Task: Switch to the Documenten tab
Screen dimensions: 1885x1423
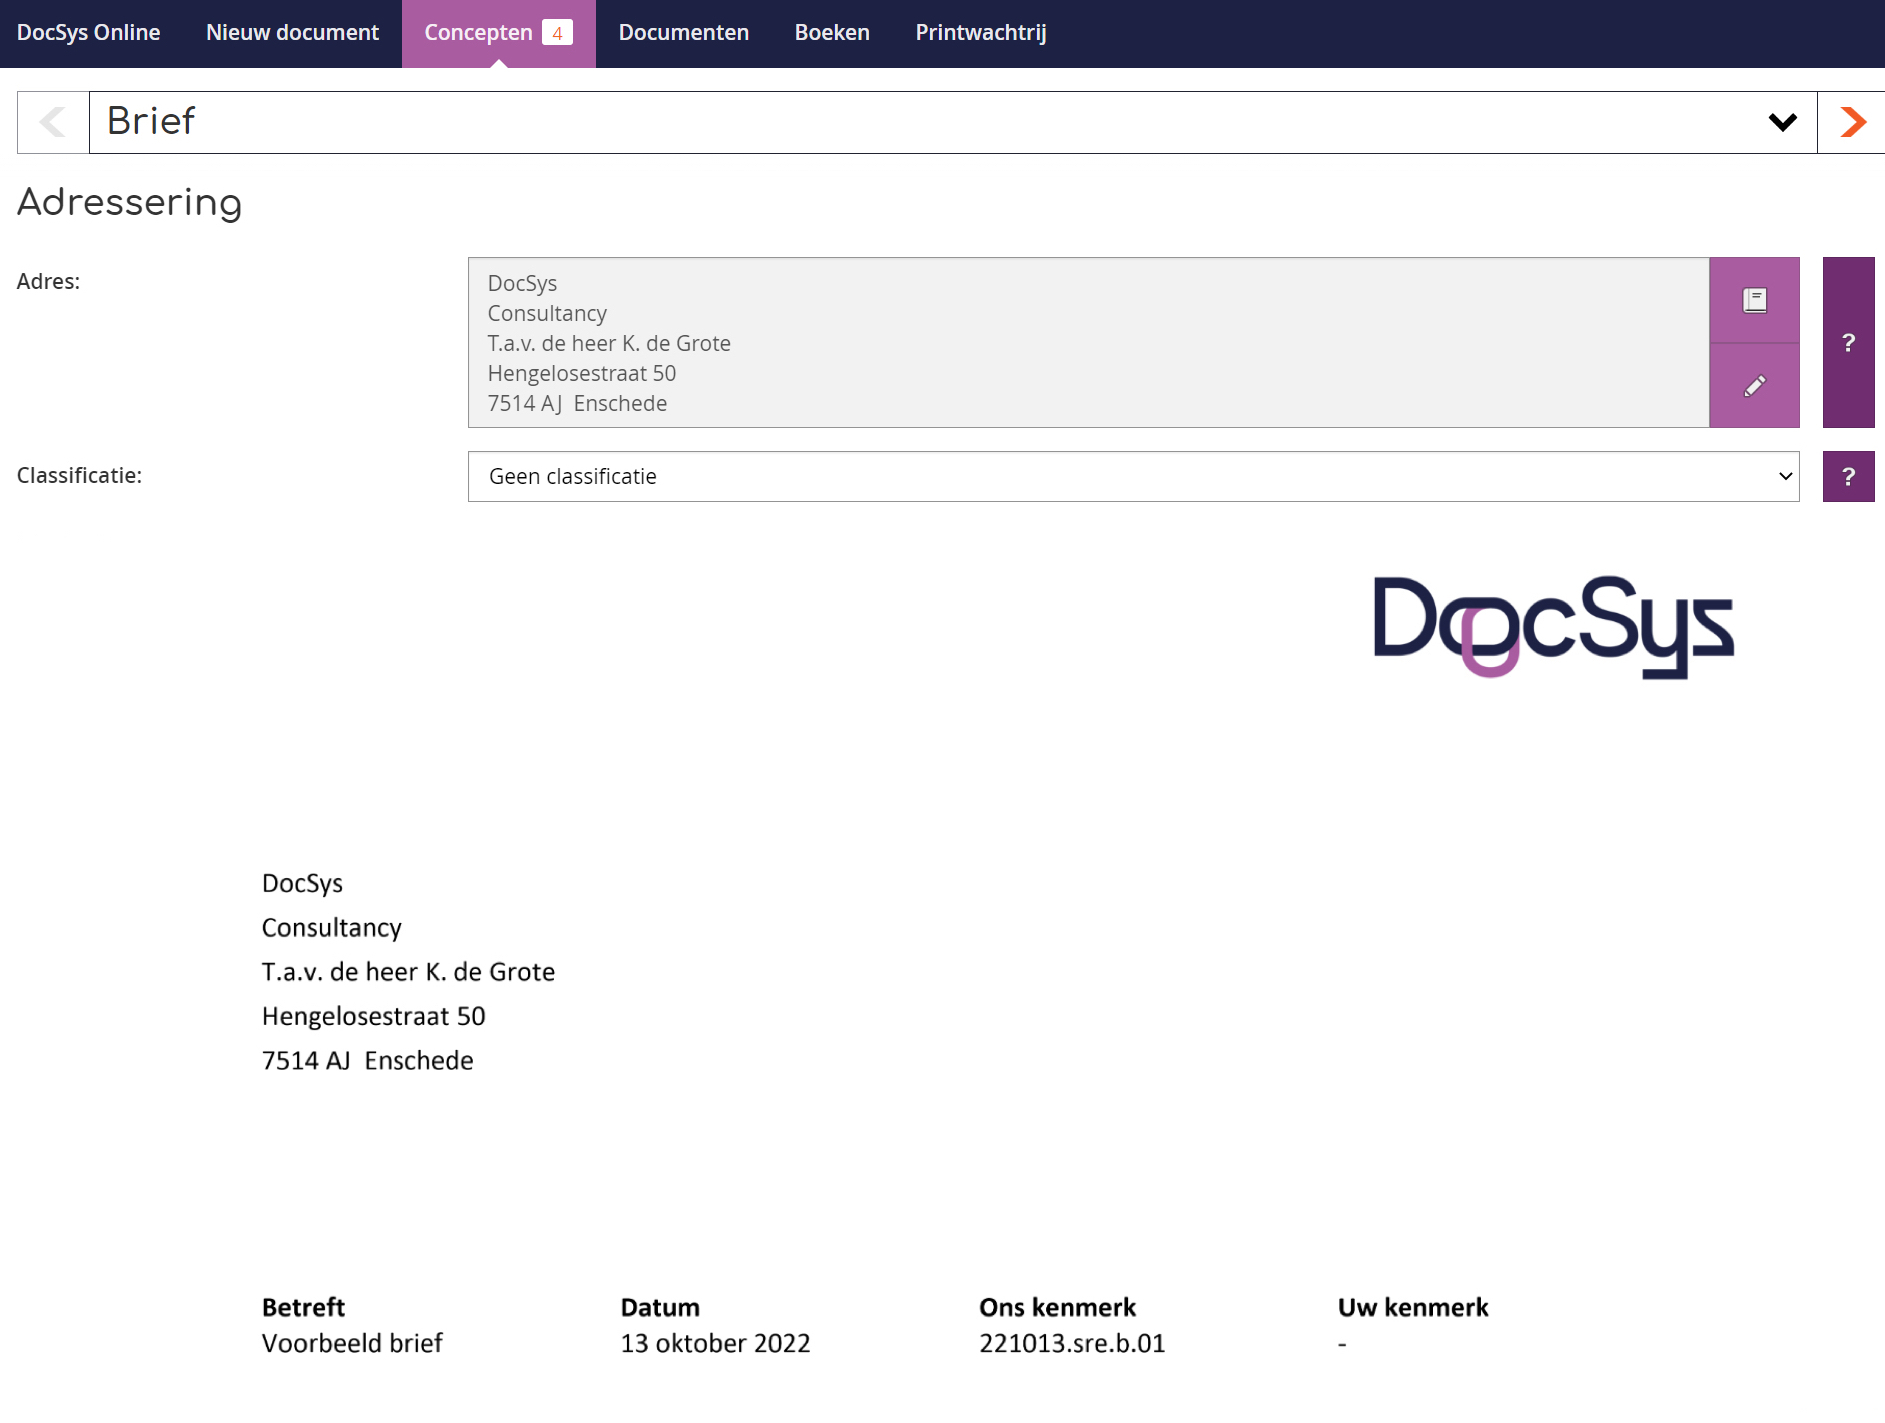Action: tap(683, 31)
